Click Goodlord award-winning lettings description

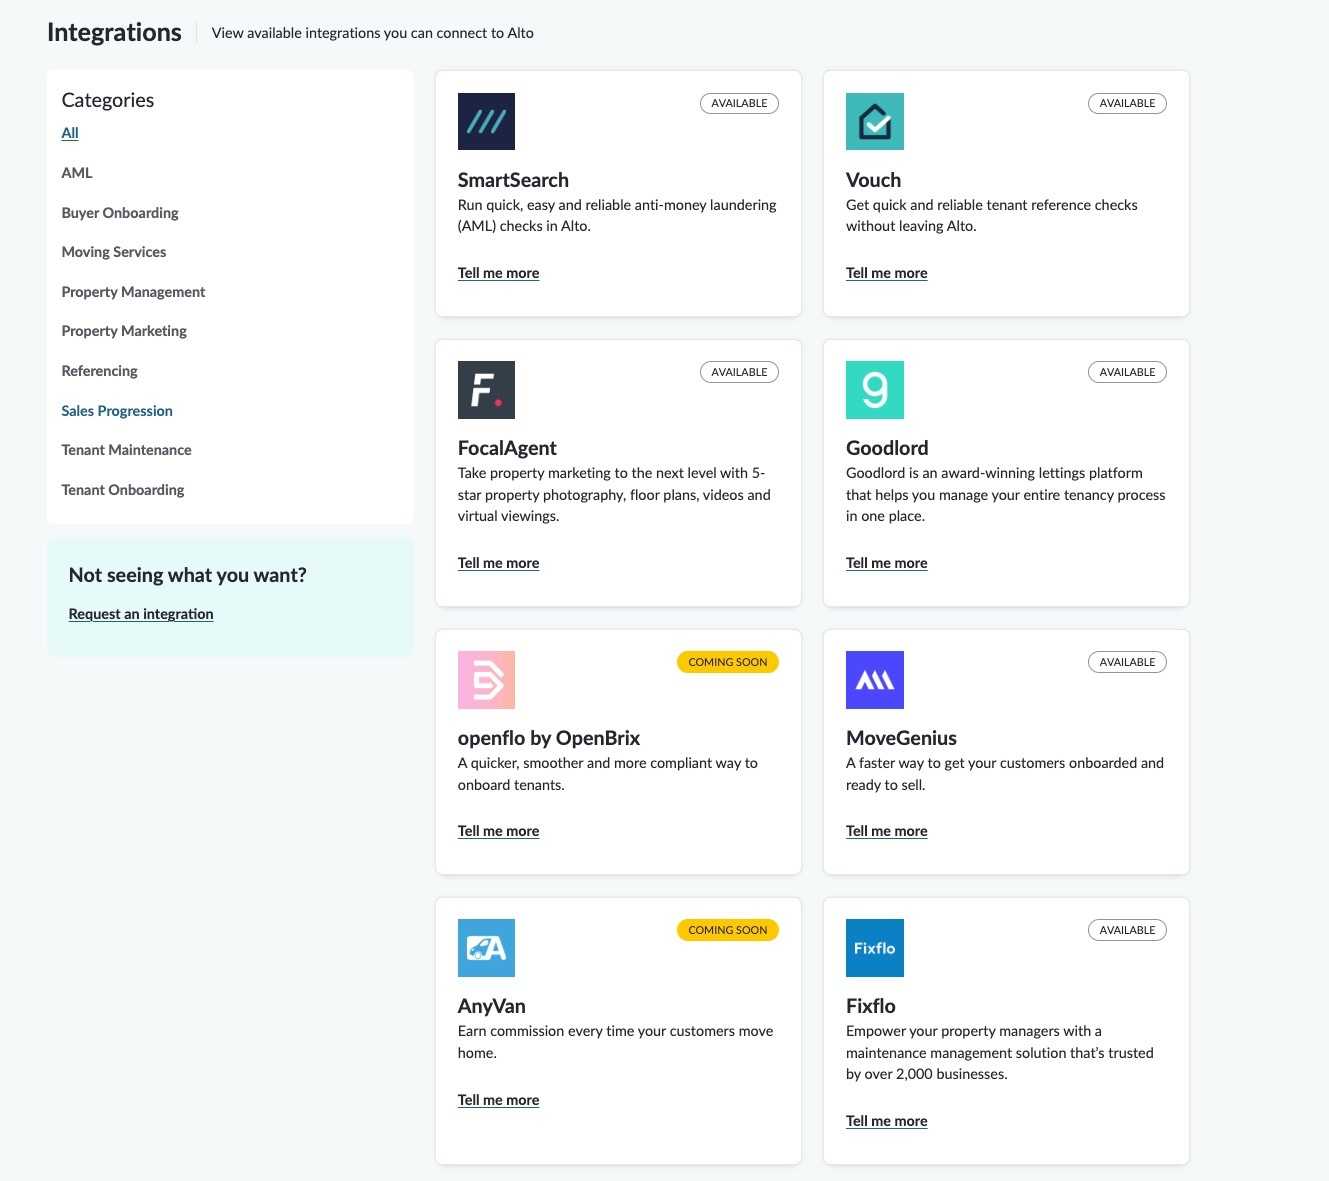[x=1006, y=495]
